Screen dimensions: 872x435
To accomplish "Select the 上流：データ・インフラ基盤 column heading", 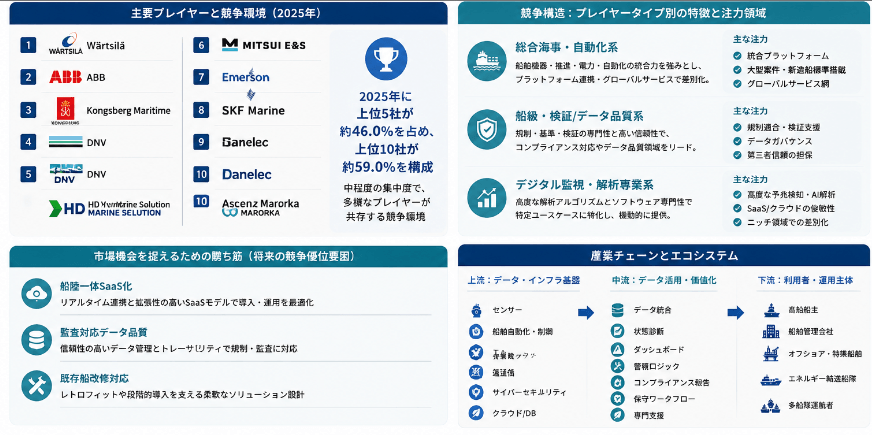I will [524, 280].
